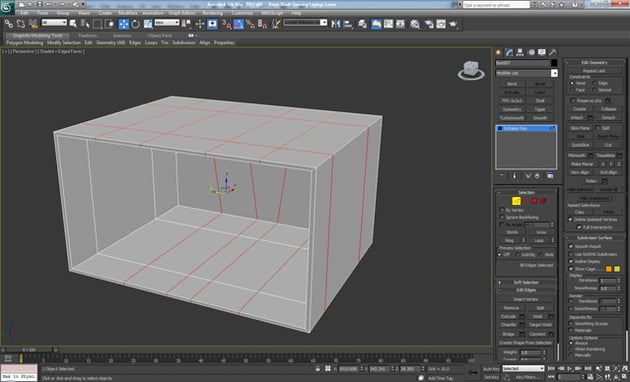Viewport: 630px width, 382px height.
Task: Open the Modify command panel tab
Action: [x=509, y=52]
